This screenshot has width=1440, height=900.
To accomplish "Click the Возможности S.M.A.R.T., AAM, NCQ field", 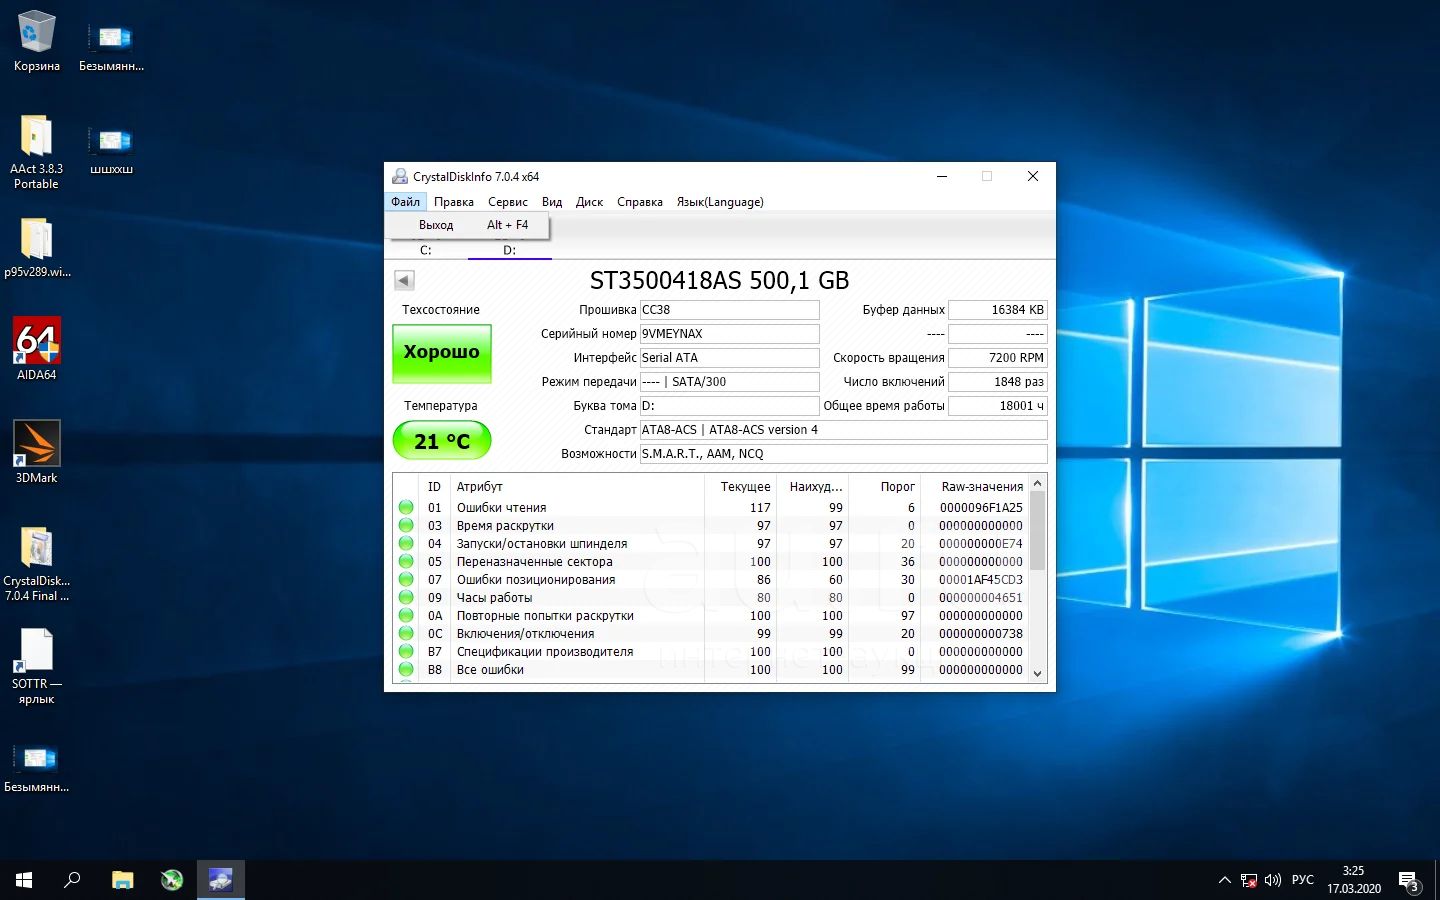I will tap(843, 454).
